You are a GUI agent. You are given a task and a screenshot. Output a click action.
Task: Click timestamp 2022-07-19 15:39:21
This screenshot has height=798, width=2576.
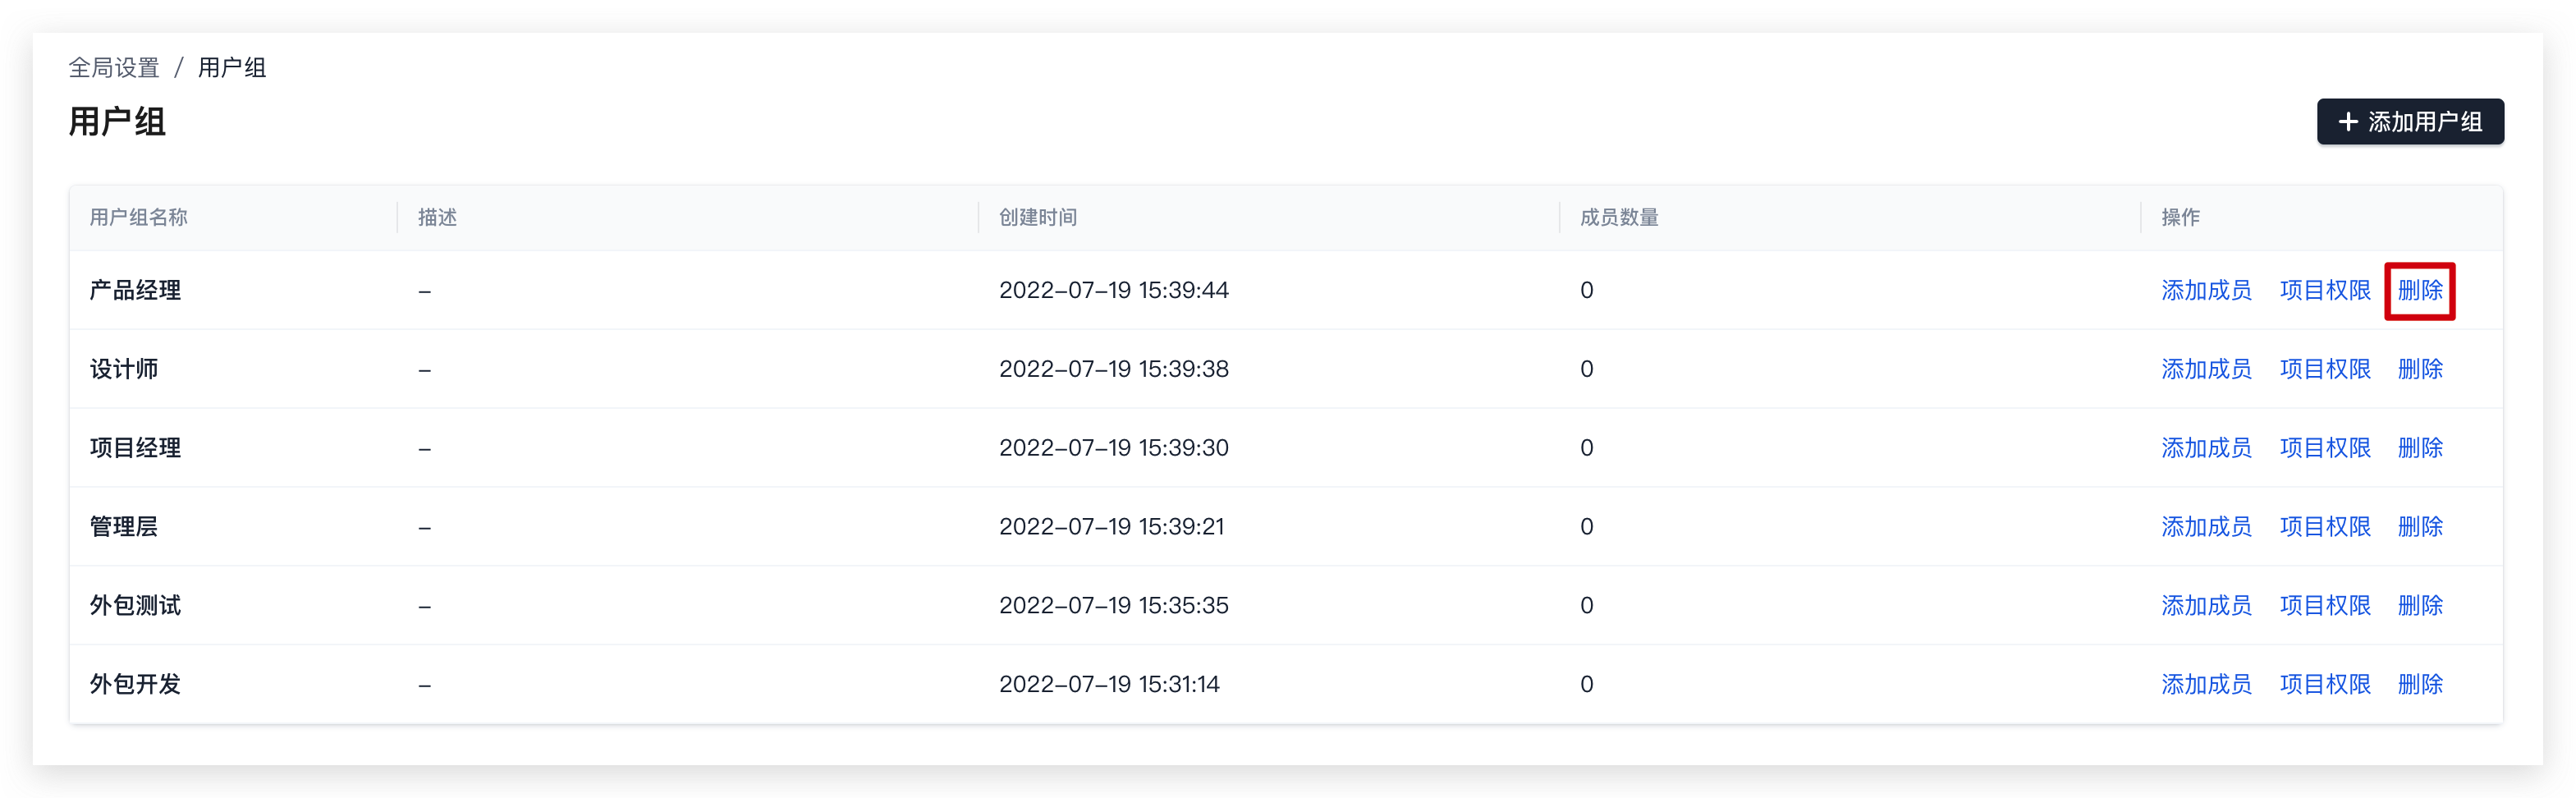tap(1112, 527)
